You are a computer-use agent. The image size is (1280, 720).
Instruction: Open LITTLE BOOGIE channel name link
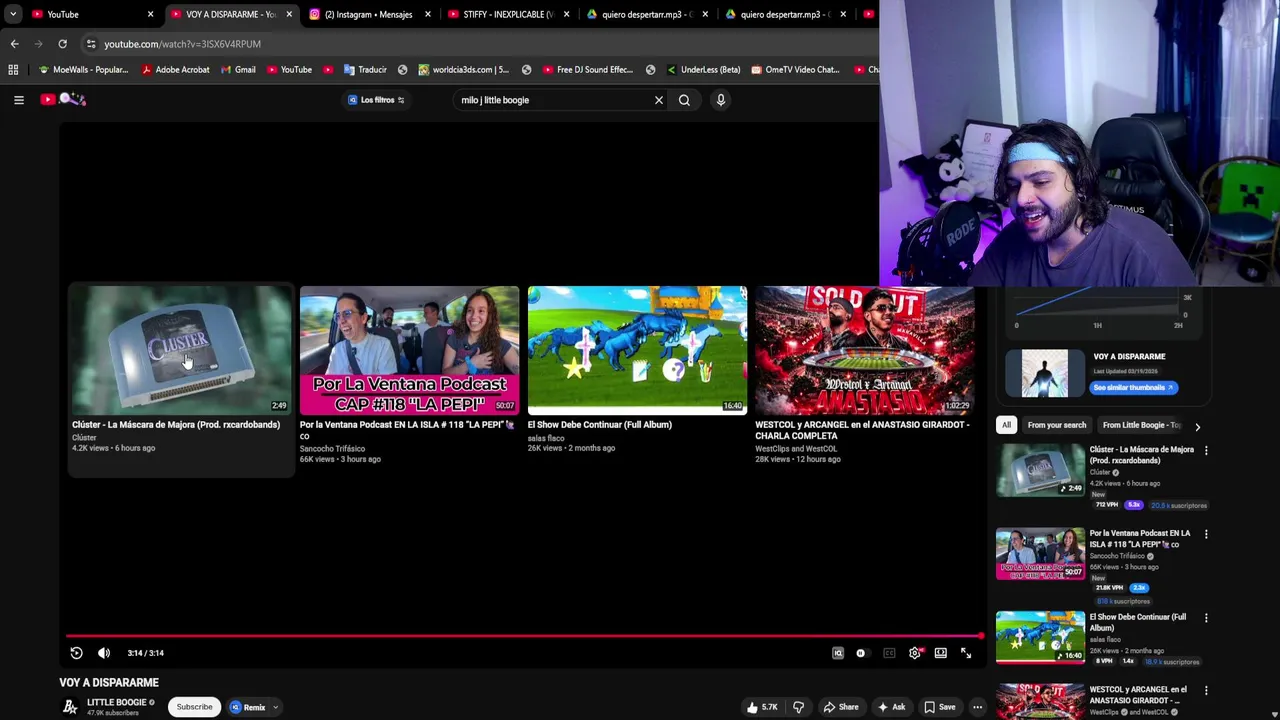coord(116,702)
